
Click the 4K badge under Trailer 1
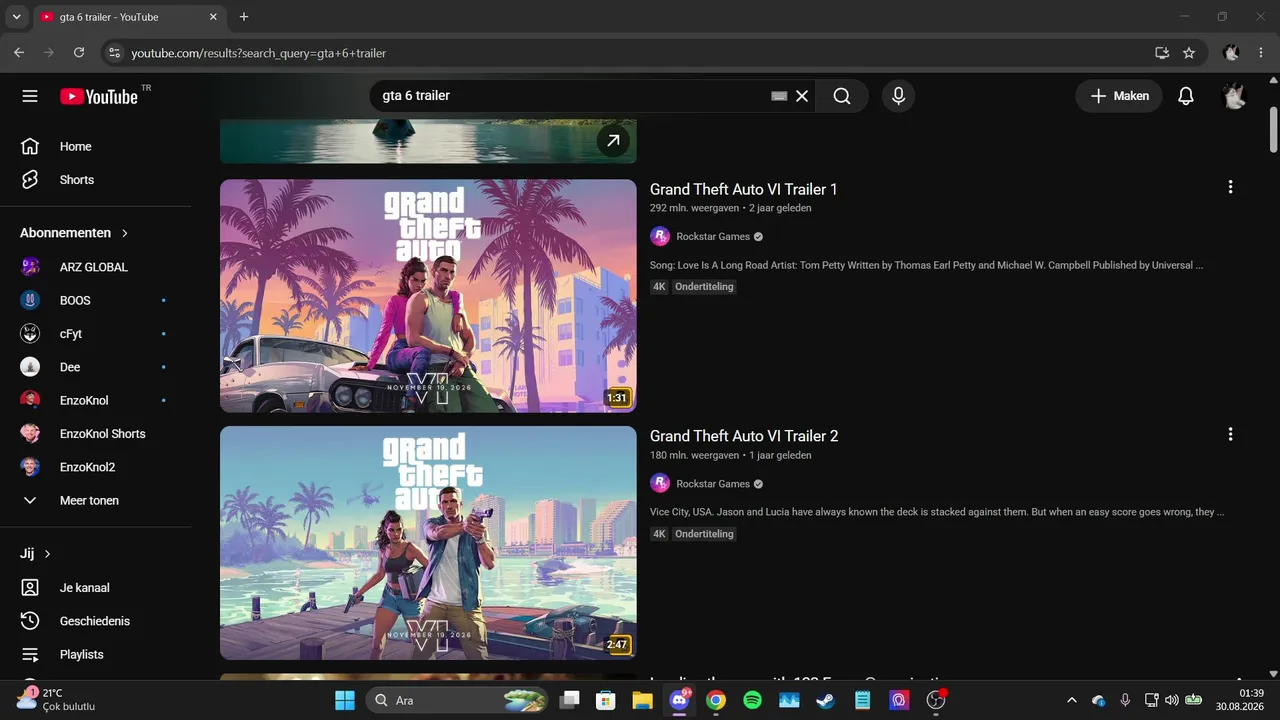659,287
